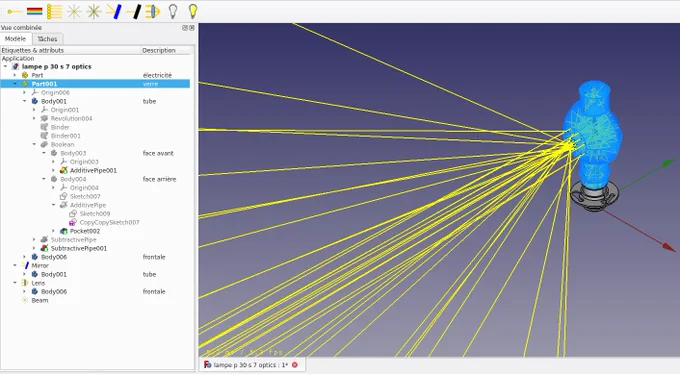Collapse Body001 under Part001

pyautogui.click(x=24, y=101)
